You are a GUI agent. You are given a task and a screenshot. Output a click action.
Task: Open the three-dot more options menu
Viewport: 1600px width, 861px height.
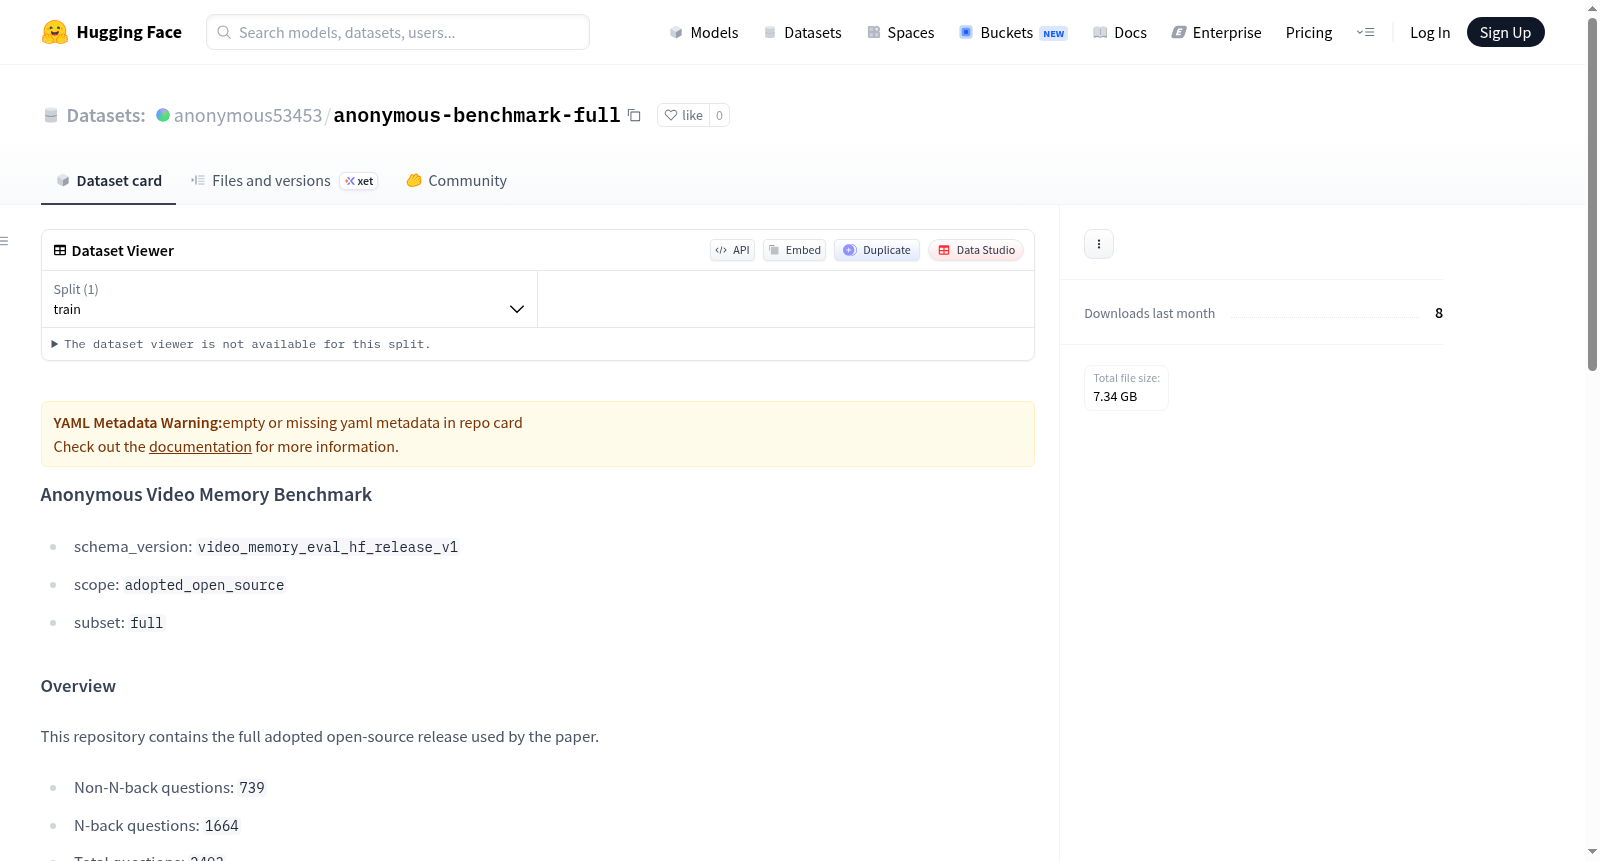click(x=1099, y=244)
